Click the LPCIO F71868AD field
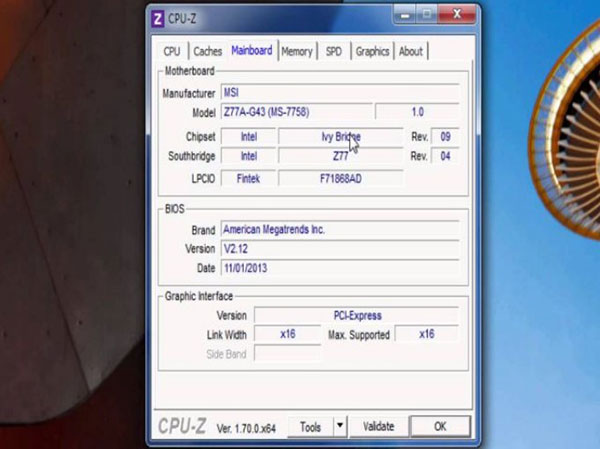600x449 pixels. tap(340, 178)
